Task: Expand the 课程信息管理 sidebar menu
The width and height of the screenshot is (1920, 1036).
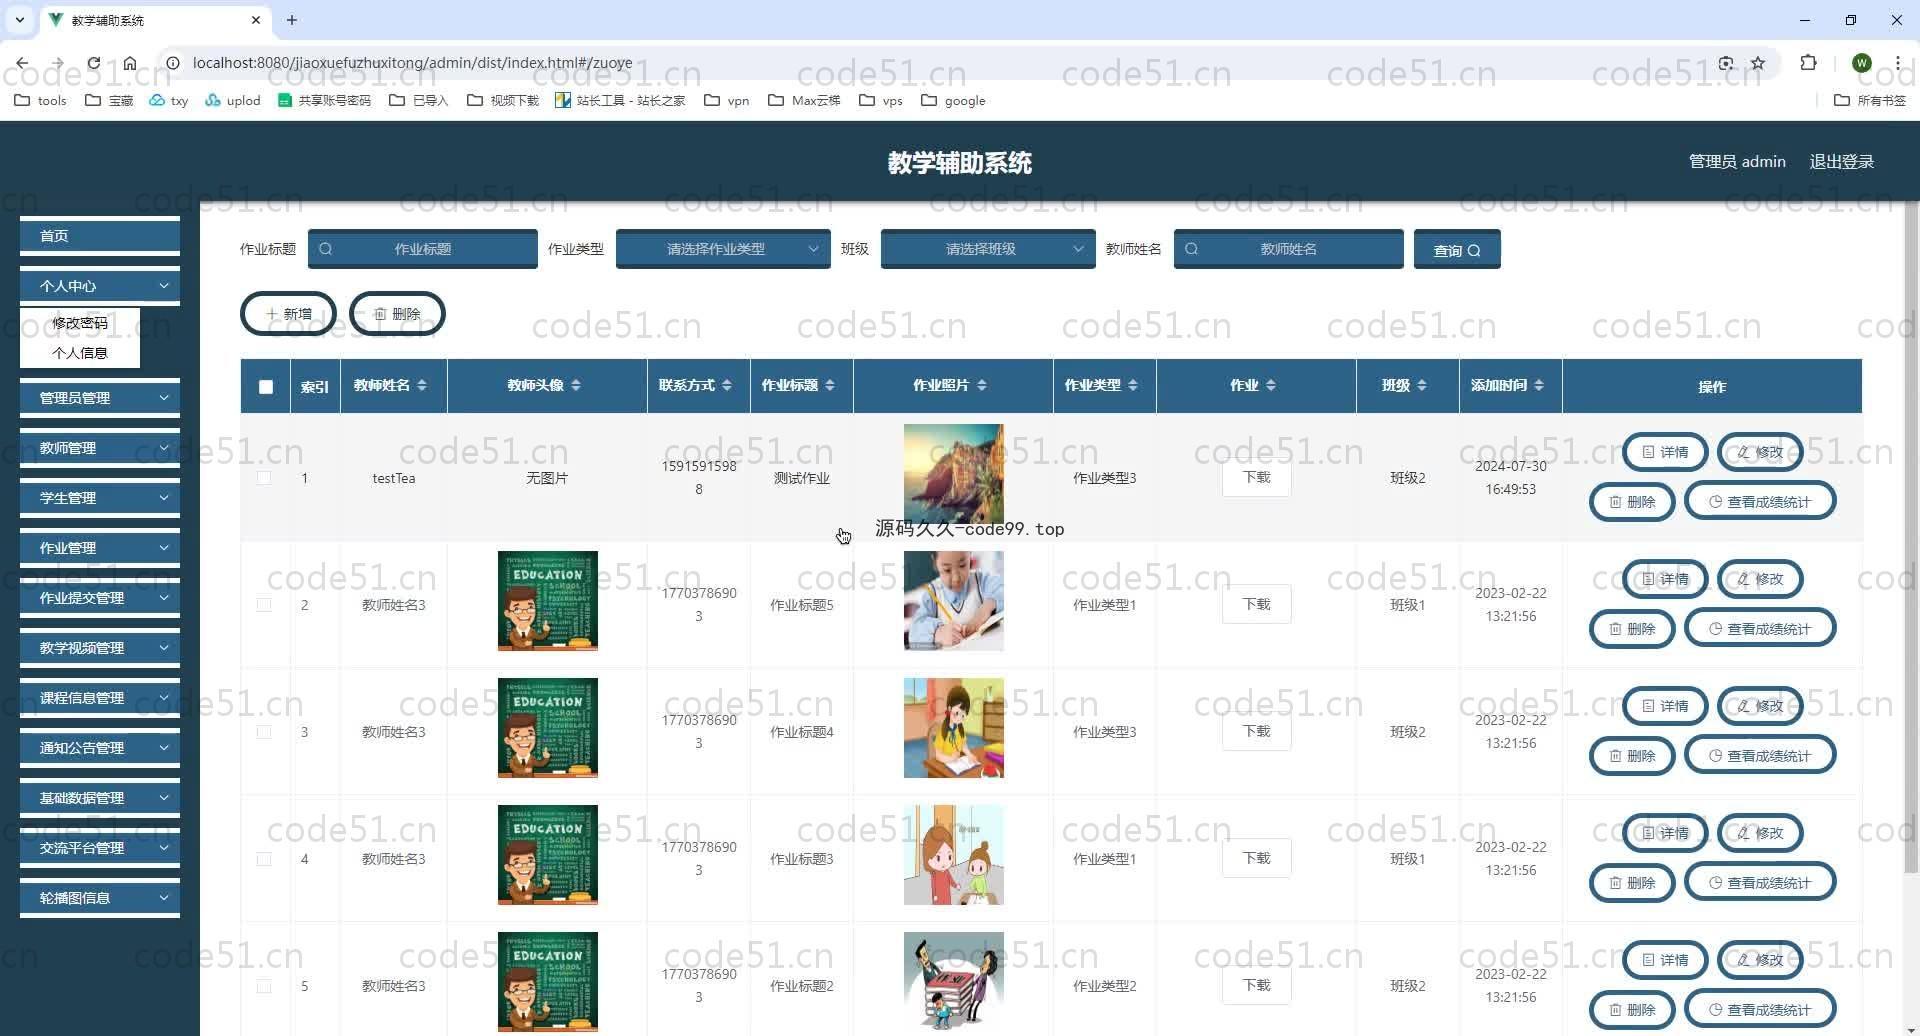Action: [x=100, y=698]
